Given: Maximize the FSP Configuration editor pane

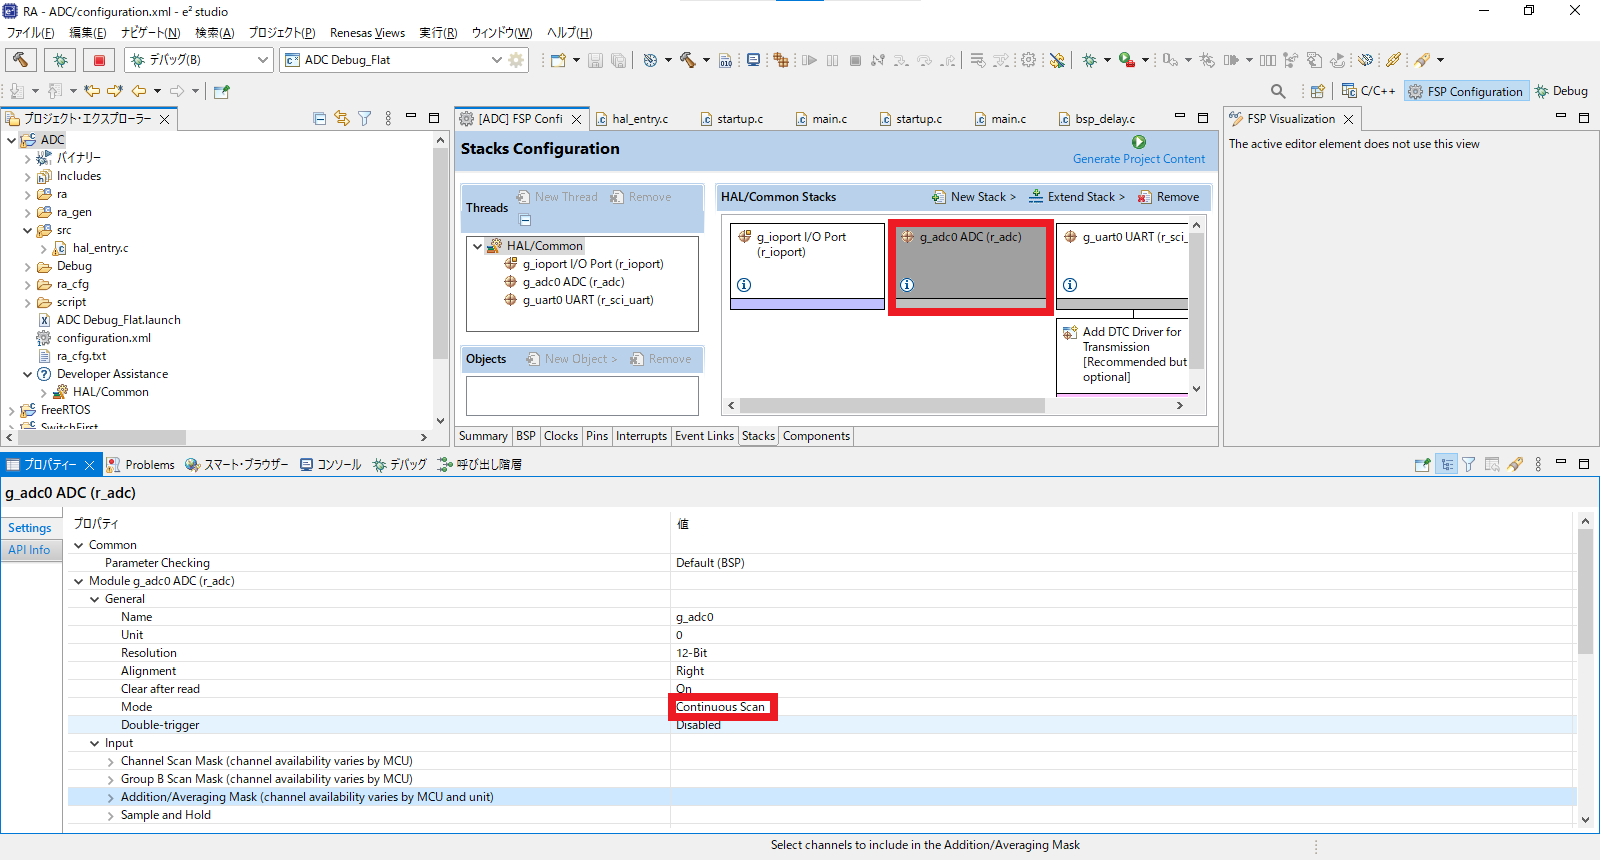Looking at the screenshot, I should coord(1203,117).
